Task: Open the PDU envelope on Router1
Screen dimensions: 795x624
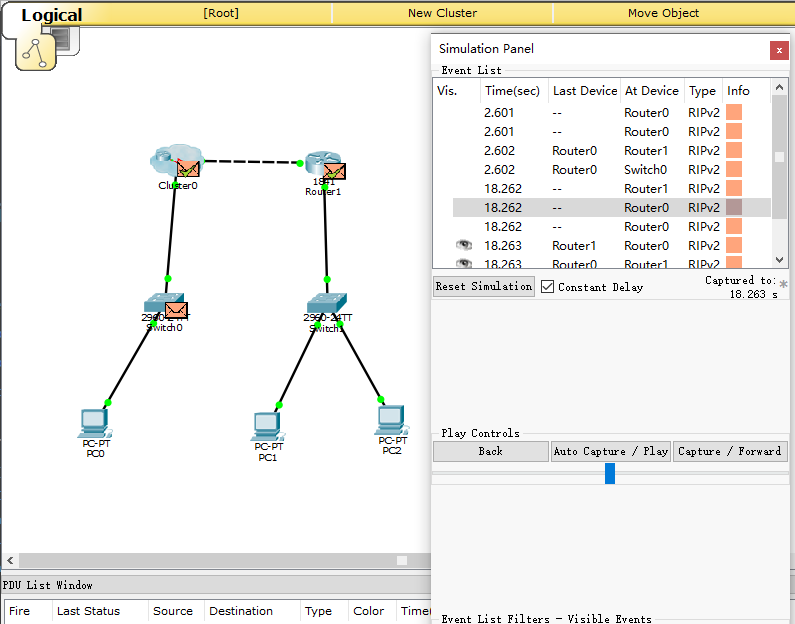Action: pos(335,171)
